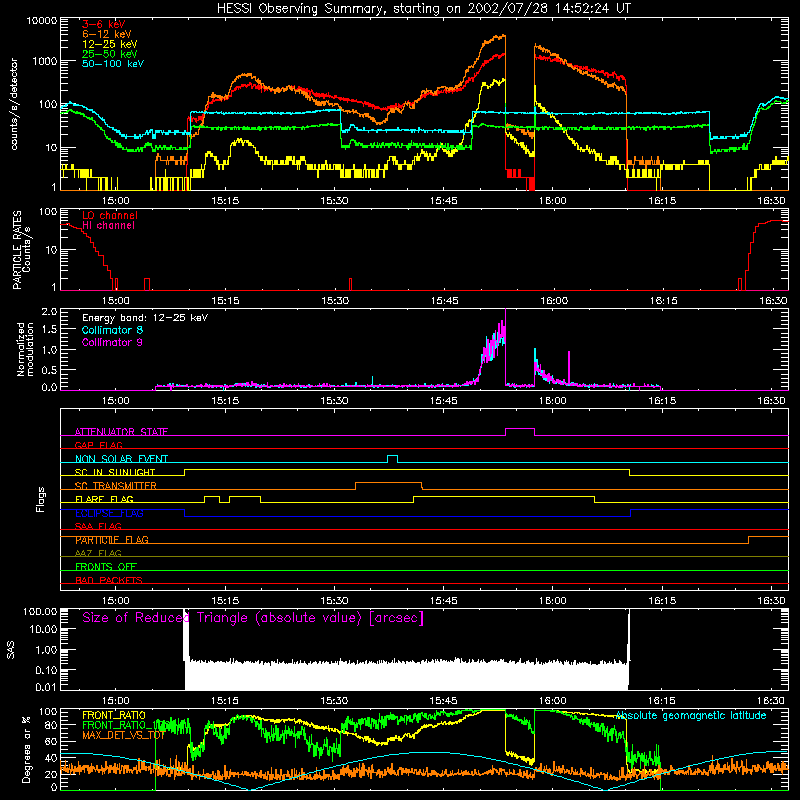This screenshot has height=800, width=800.
Task: Click the 'Size of Reduced Triangle' plot title
Action: [x=253, y=618]
